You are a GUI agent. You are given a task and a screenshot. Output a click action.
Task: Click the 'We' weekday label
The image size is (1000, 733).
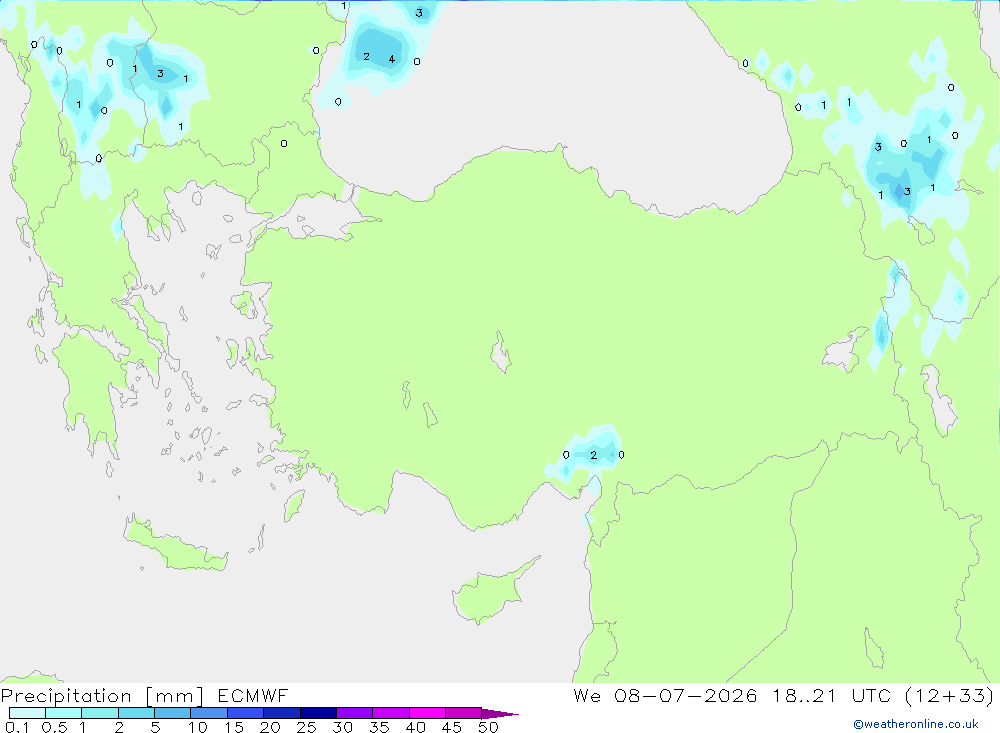(587, 696)
